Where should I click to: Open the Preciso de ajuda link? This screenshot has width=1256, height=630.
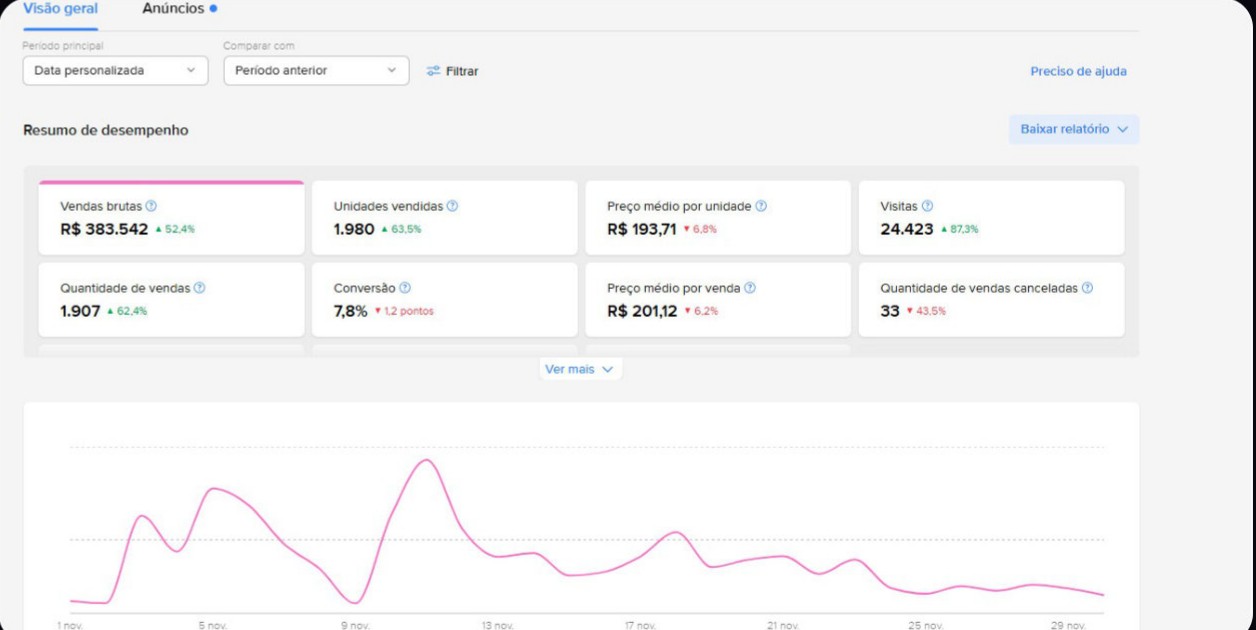[x=1078, y=71]
